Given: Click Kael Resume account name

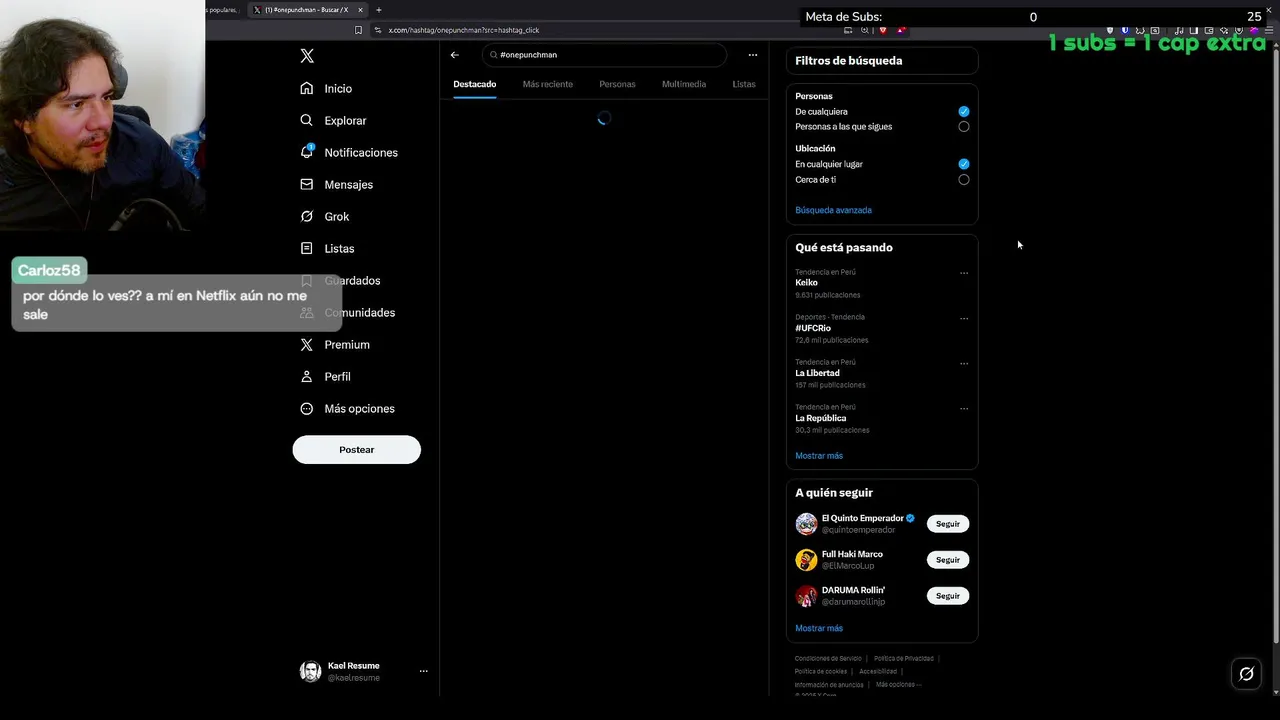Looking at the screenshot, I should [354, 666].
